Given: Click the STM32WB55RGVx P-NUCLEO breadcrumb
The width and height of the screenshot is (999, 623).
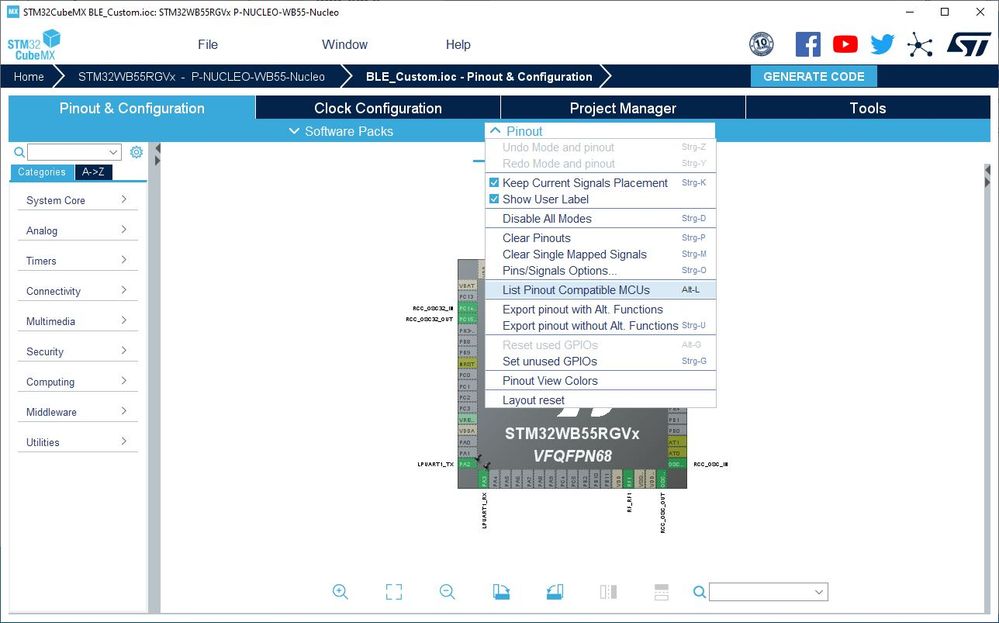Looking at the screenshot, I should pos(201,76).
